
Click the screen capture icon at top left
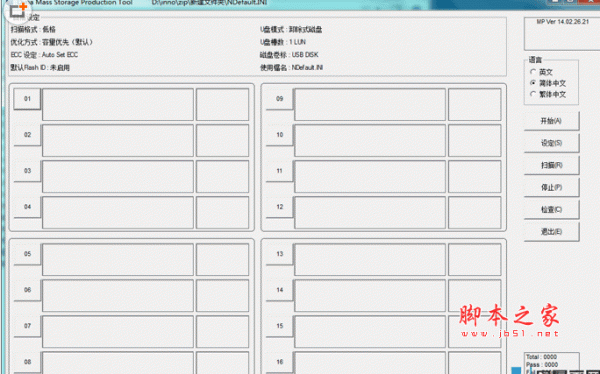tap(17, 11)
